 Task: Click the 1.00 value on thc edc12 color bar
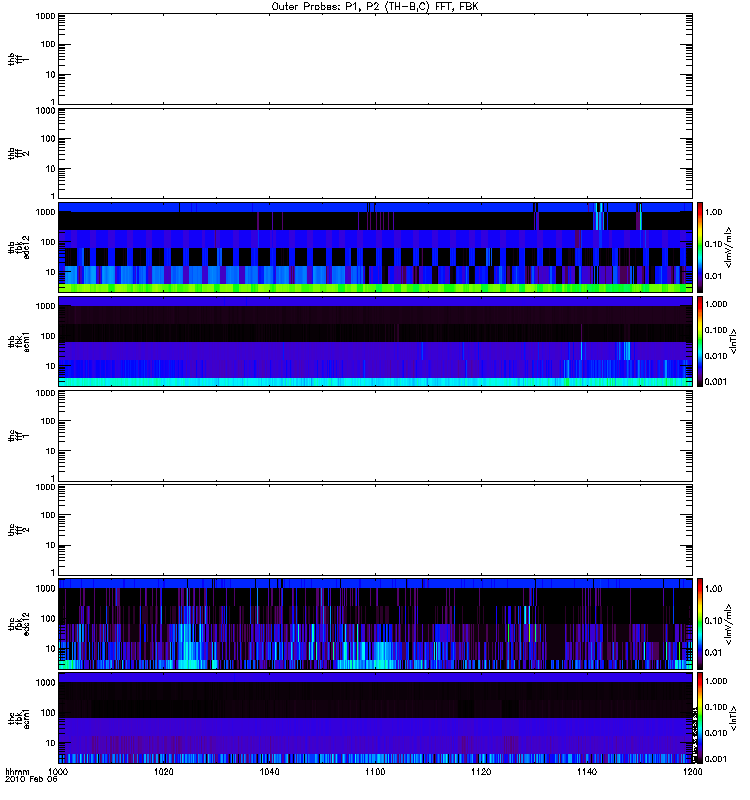(x=713, y=589)
